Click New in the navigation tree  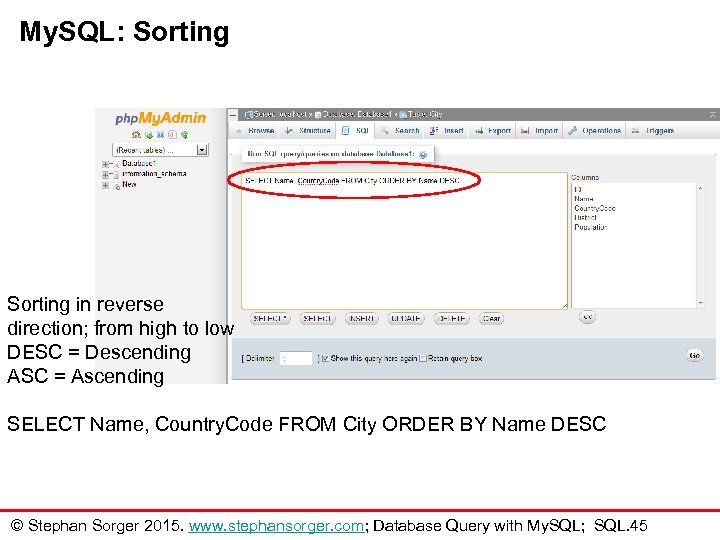pyautogui.click(x=129, y=185)
